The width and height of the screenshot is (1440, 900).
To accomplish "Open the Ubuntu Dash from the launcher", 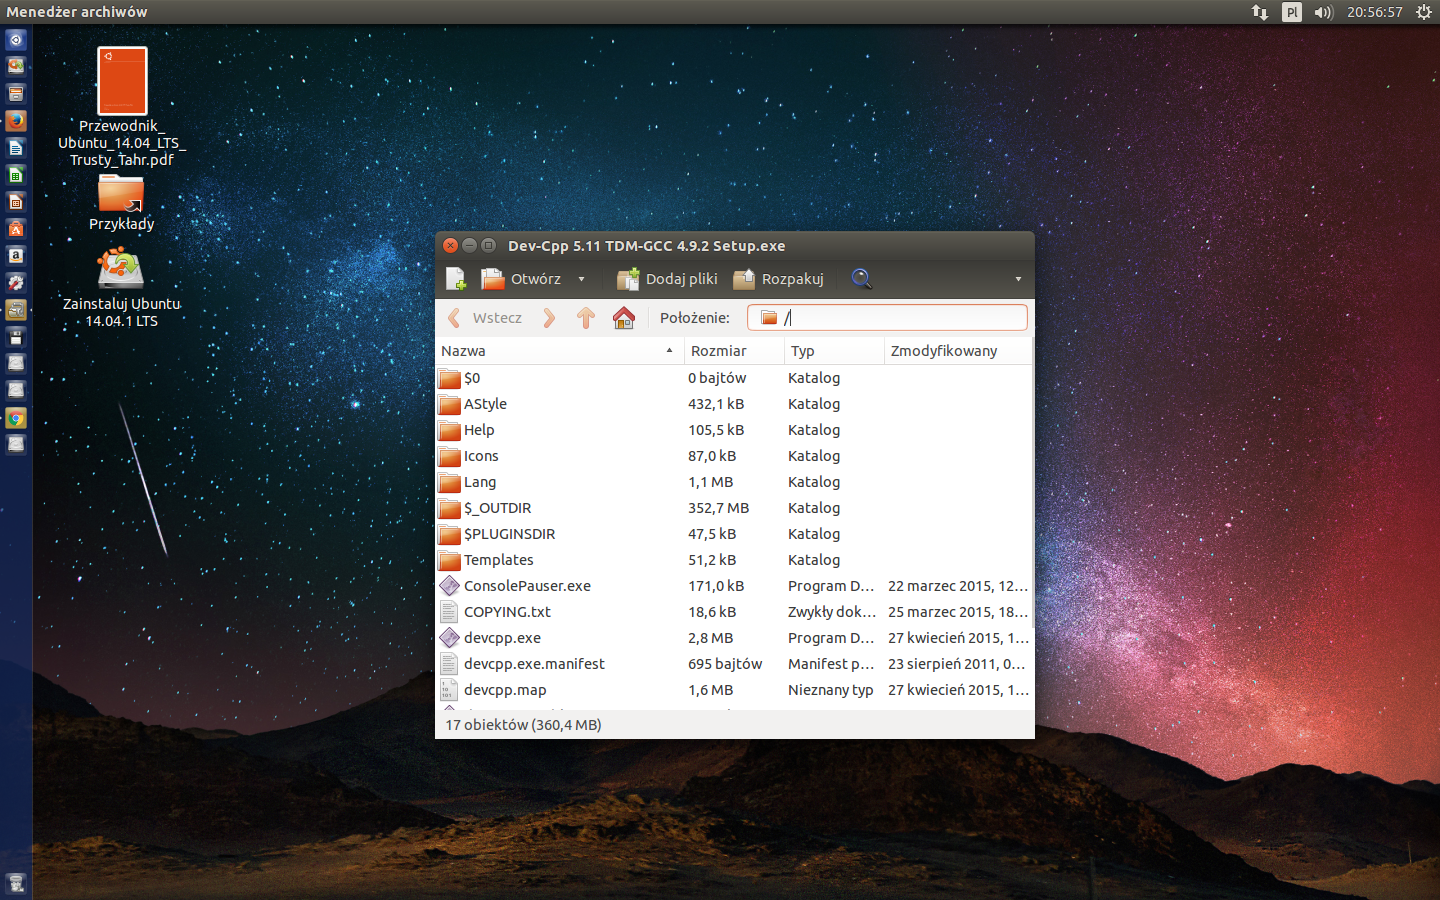I will [16, 40].
